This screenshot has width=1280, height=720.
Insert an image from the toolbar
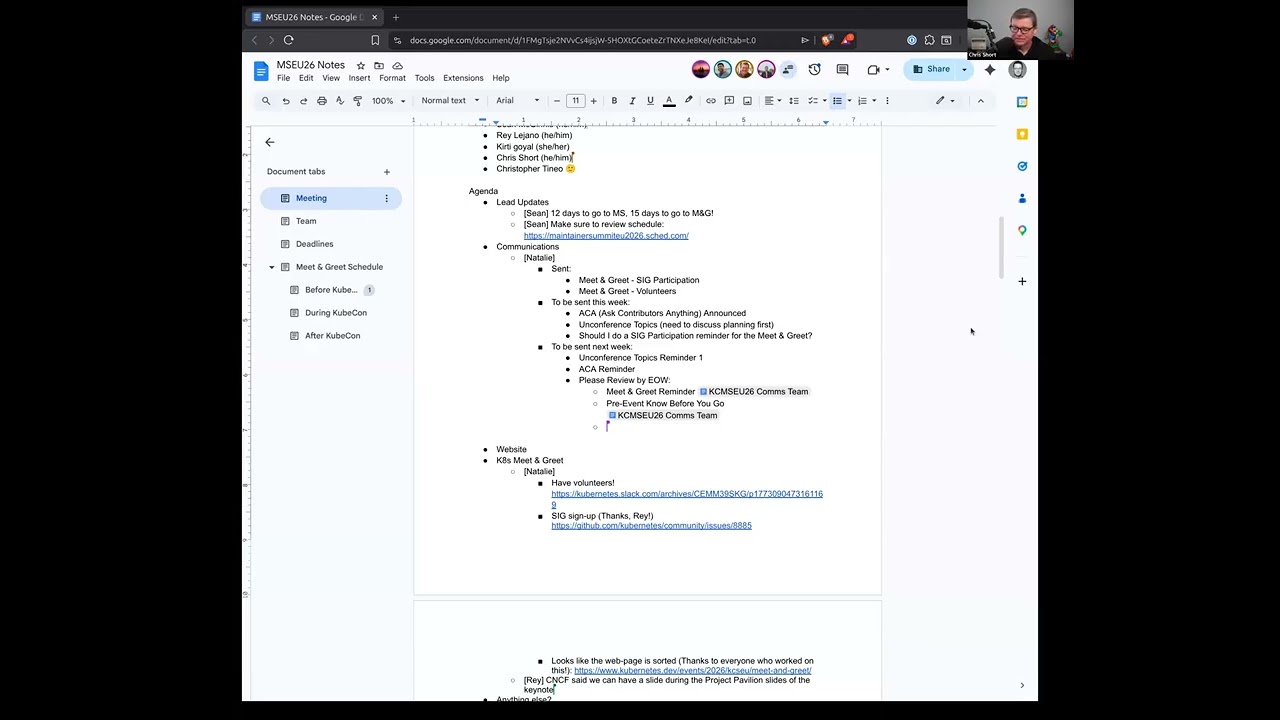pos(747,101)
